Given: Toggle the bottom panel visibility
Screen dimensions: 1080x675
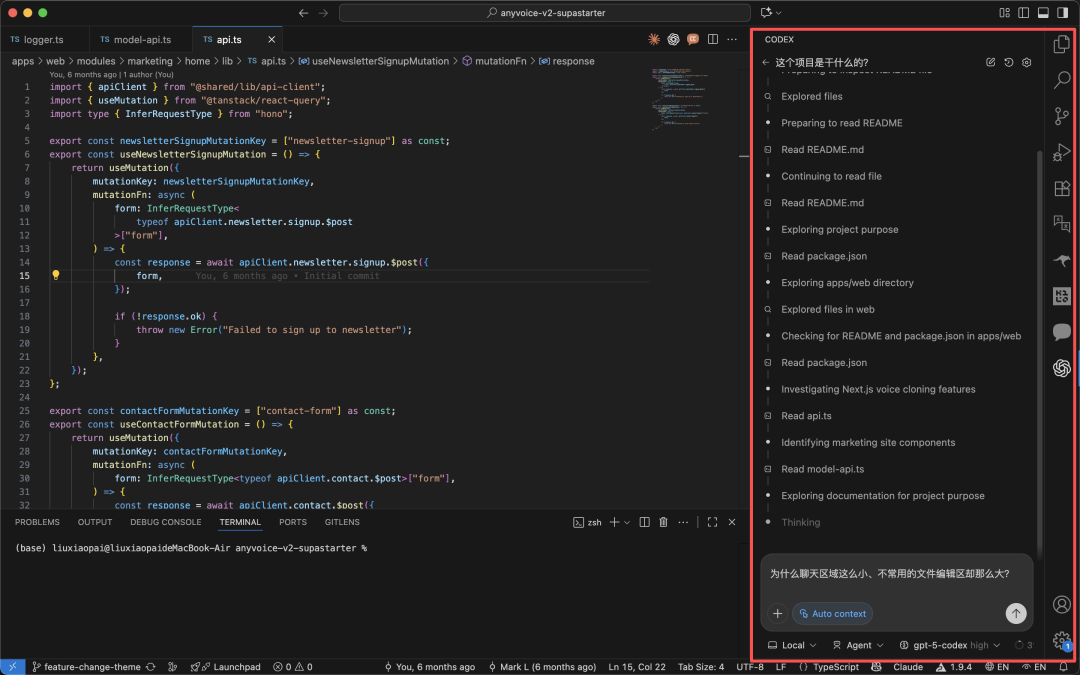Looking at the screenshot, I should 1043,12.
